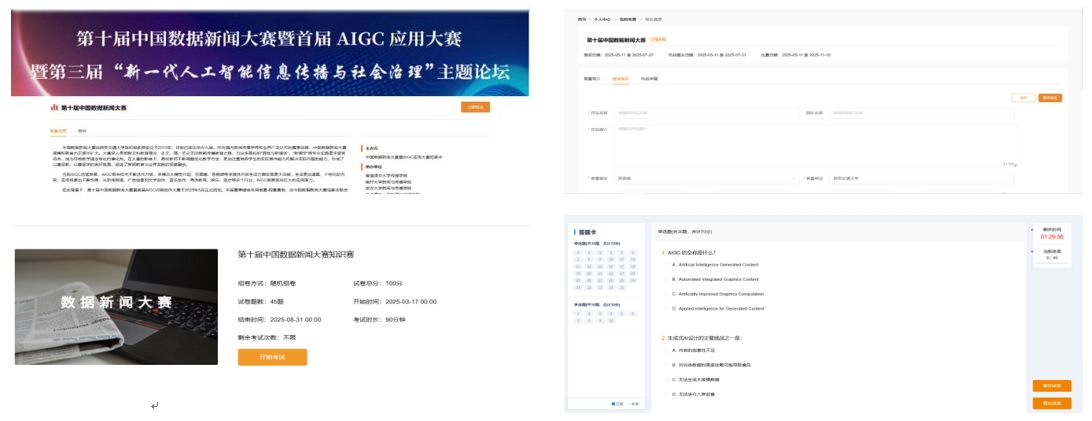Click the start time 2025-03-17 00:00

point(410,301)
